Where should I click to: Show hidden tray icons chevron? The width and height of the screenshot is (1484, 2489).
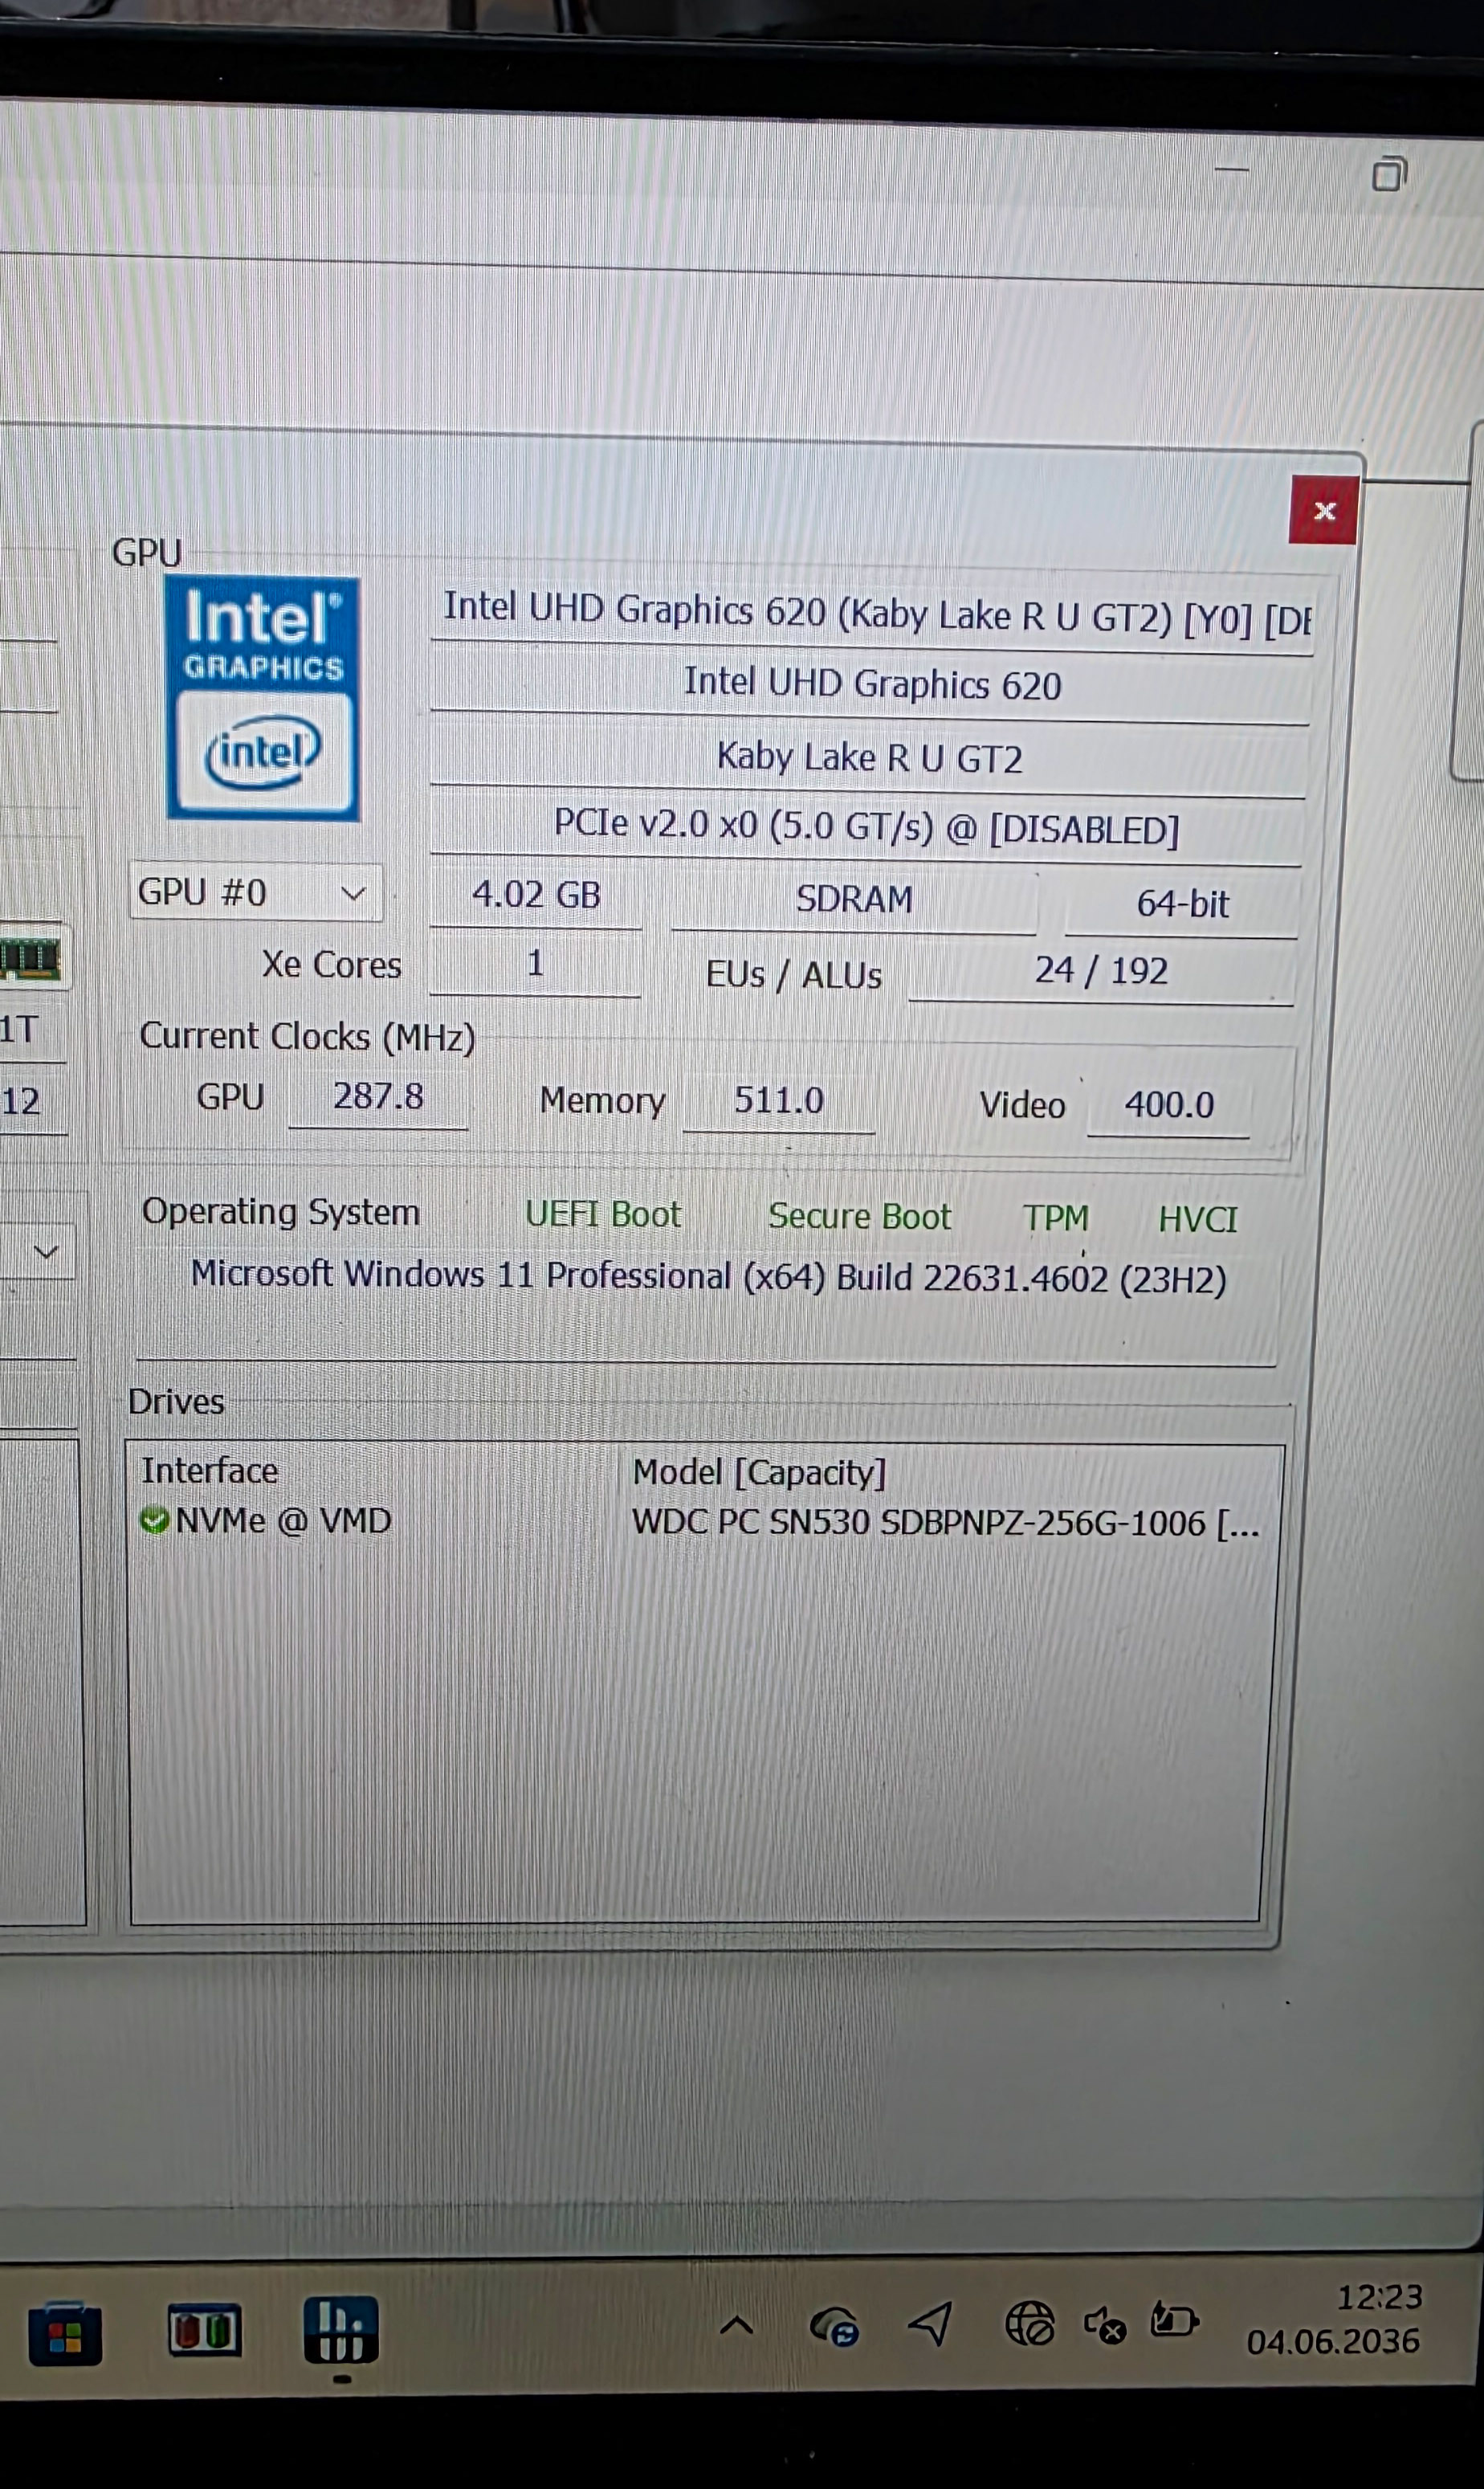click(x=736, y=2325)
